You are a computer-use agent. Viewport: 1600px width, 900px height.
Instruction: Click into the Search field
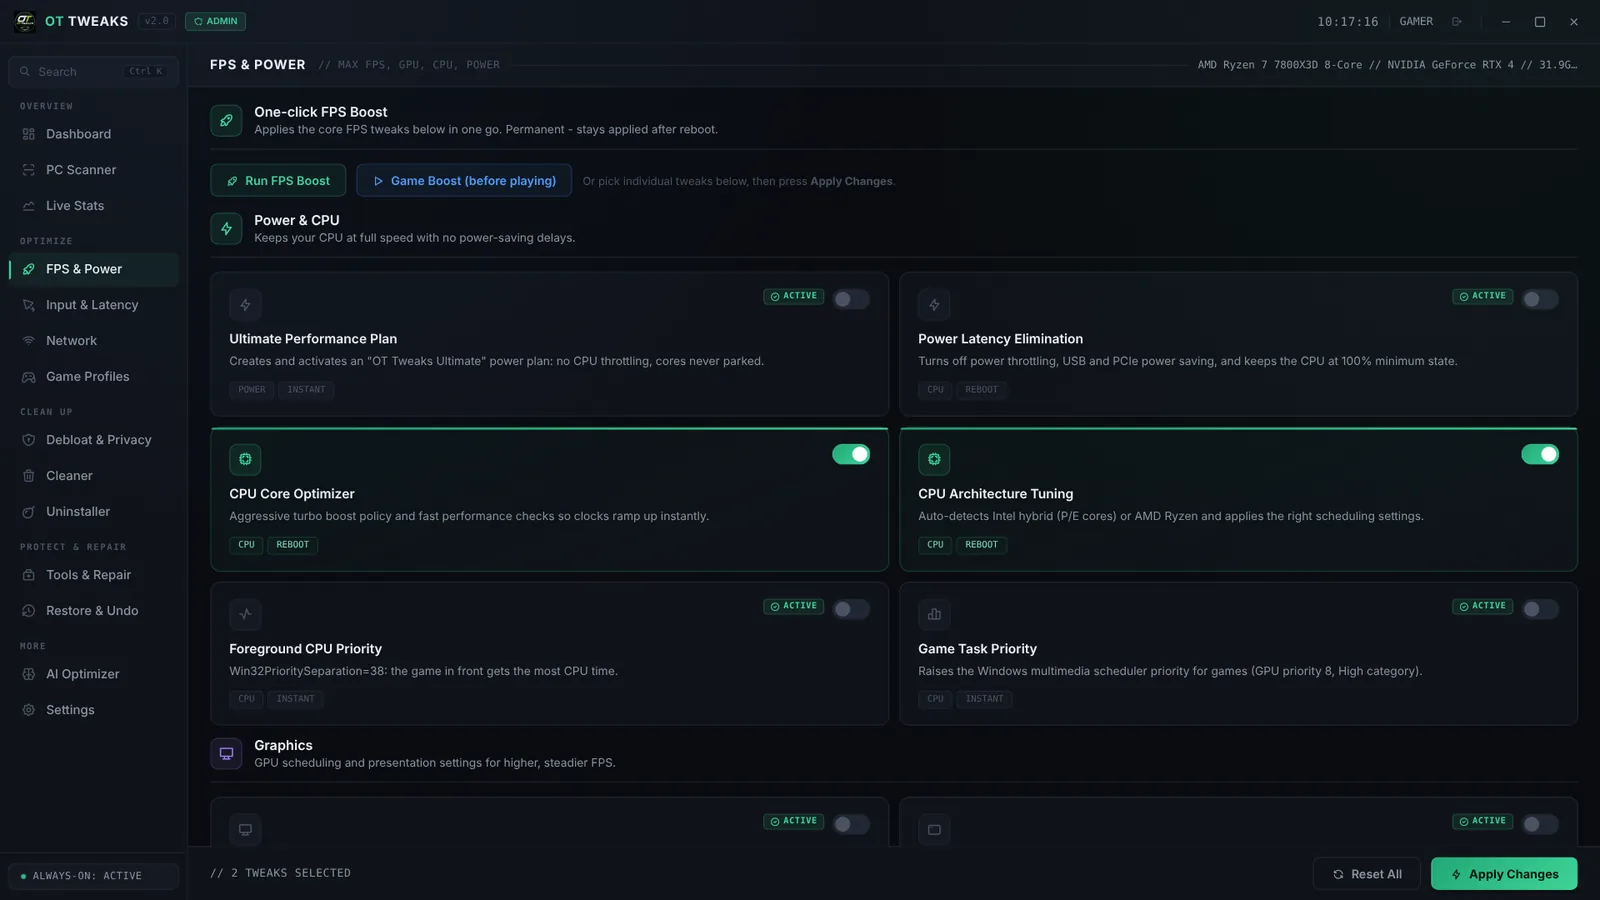click(x=93, y=72)
